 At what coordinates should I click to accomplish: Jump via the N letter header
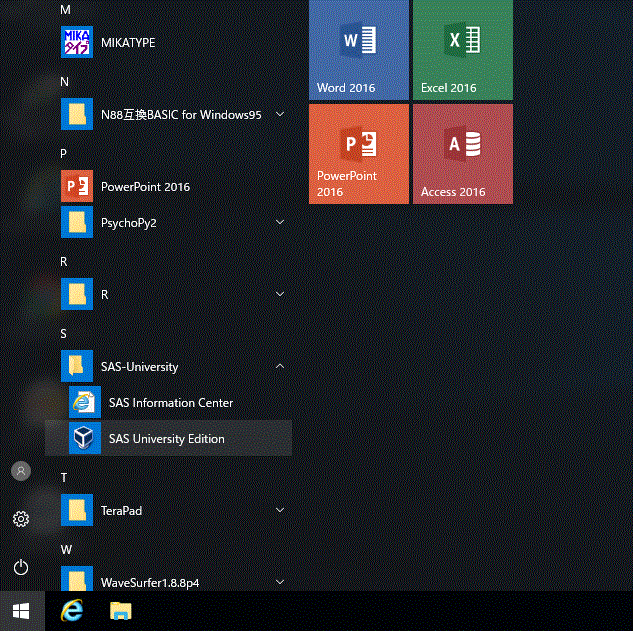65,82
